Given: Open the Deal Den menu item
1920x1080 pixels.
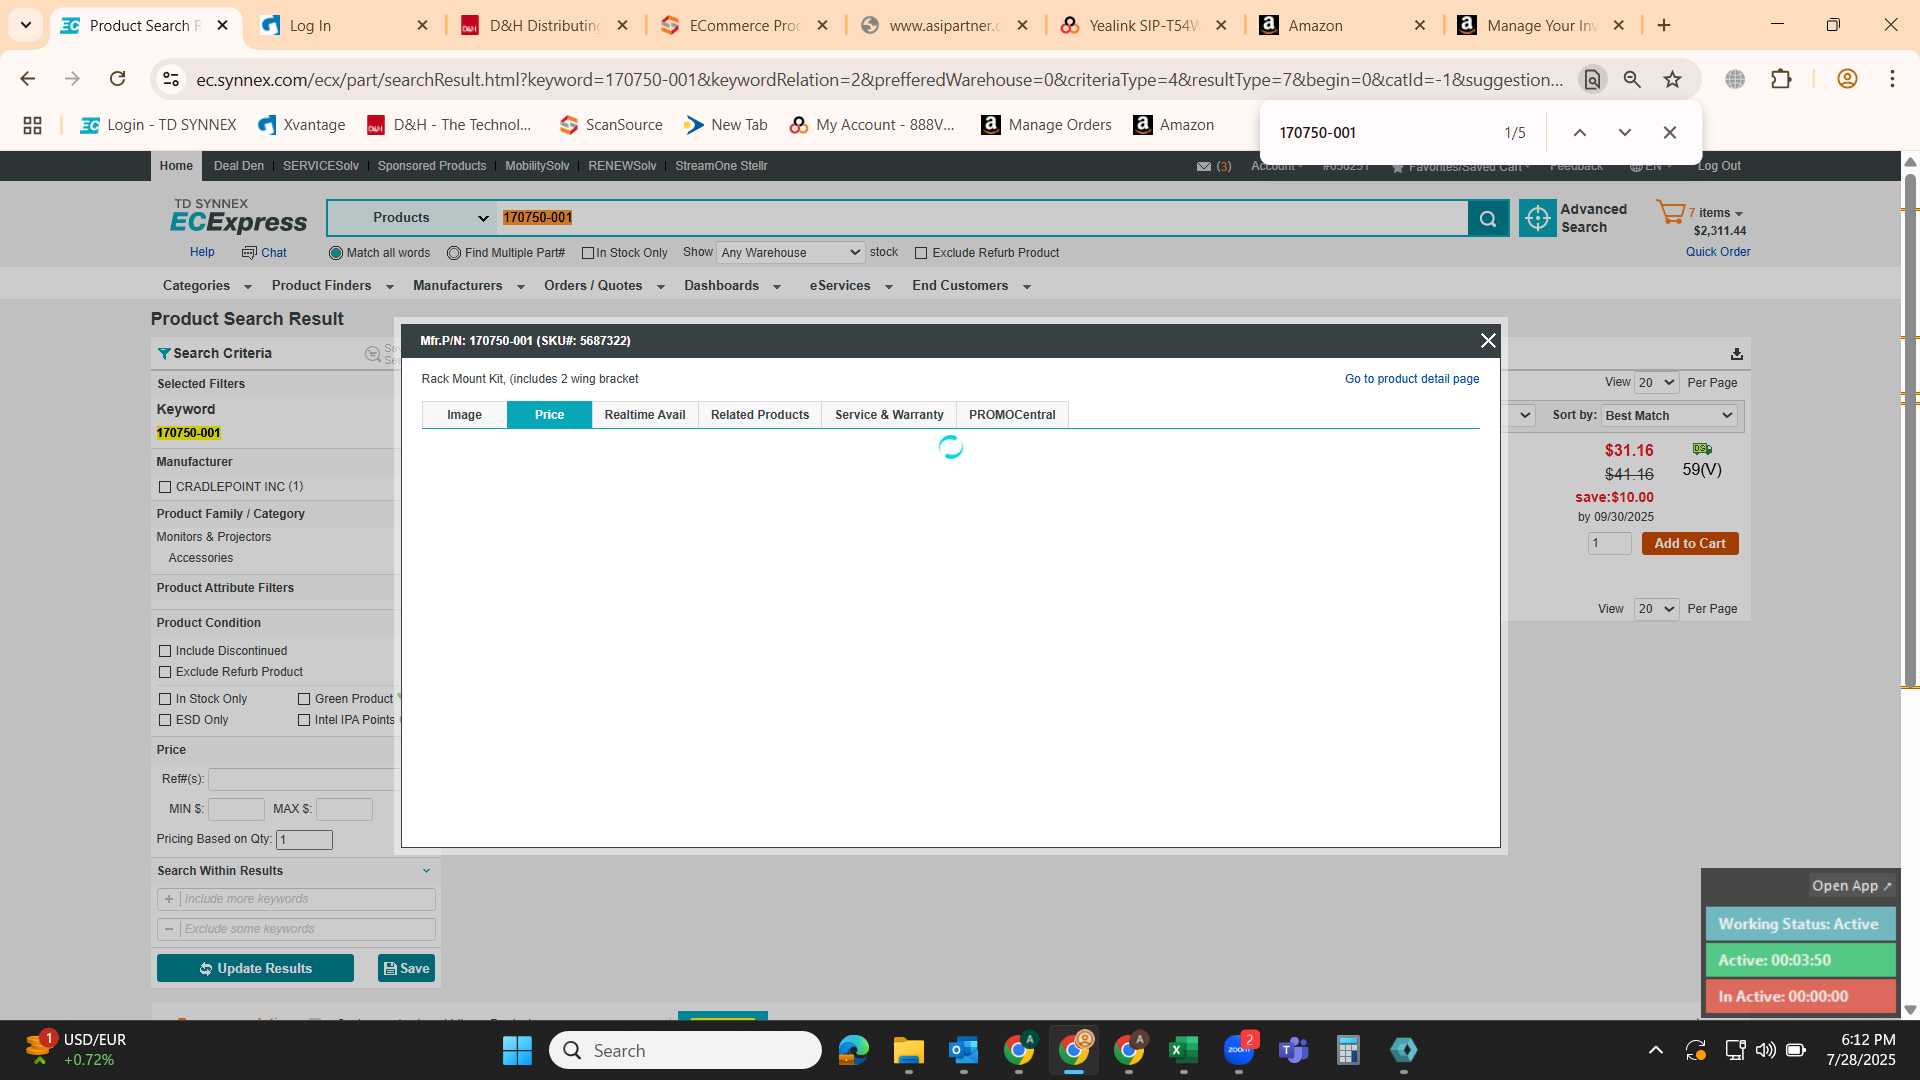Looking at the screenshot, I should [x=239, y=166].
